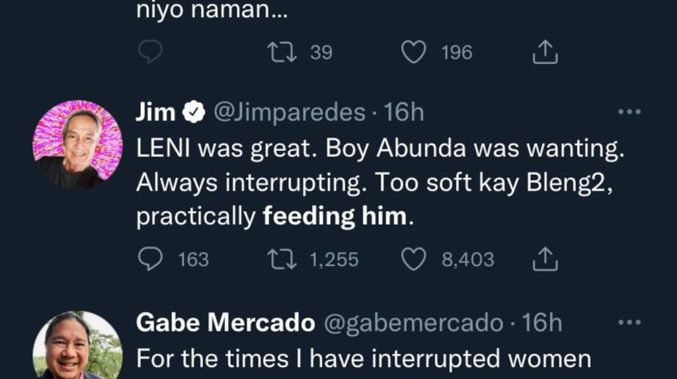Click the verified badge next to Jim
677x379 pixels.
pyautogui.click(x=193, y=112)
